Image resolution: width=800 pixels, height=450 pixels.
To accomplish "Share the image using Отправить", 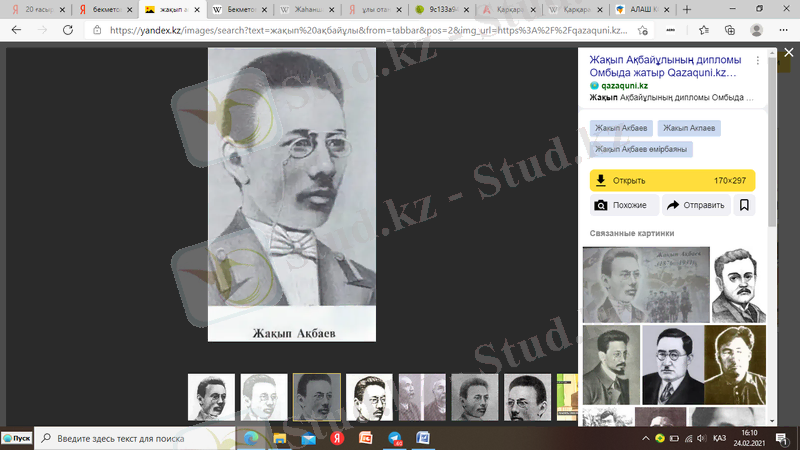I will click(x=696, y=206).
